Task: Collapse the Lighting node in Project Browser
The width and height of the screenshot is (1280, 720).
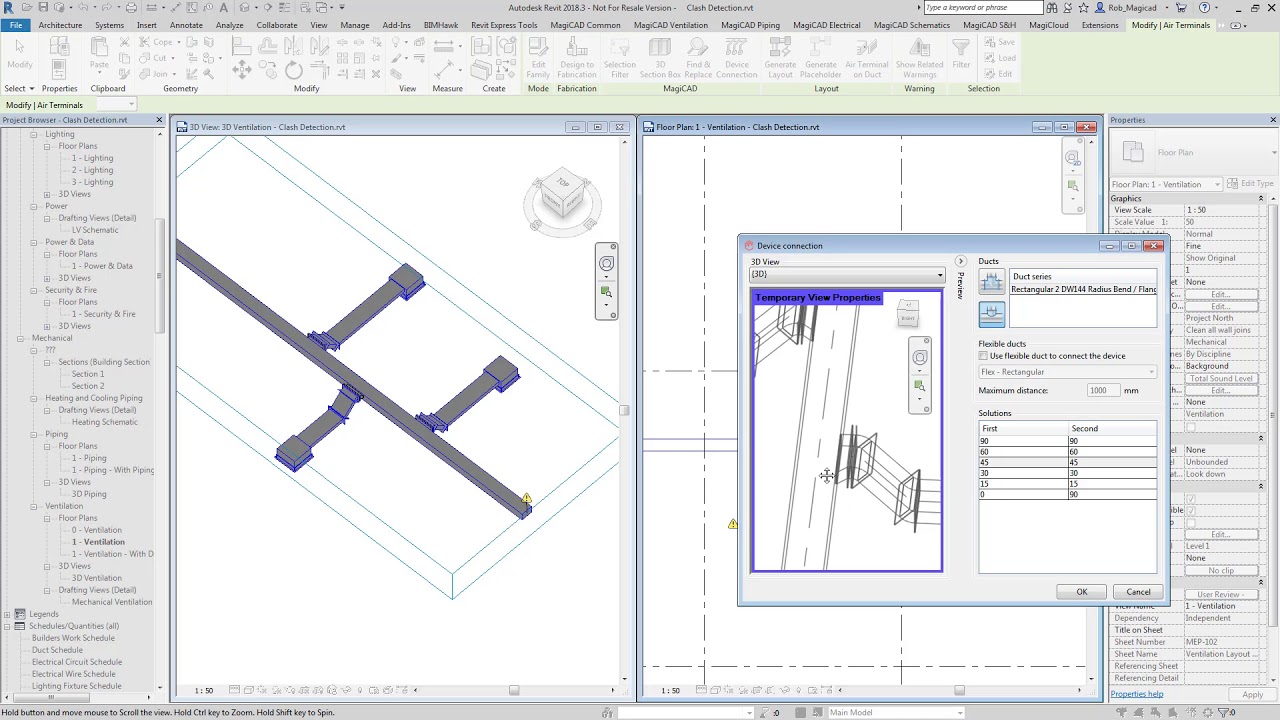Action: tap(33, 134)
